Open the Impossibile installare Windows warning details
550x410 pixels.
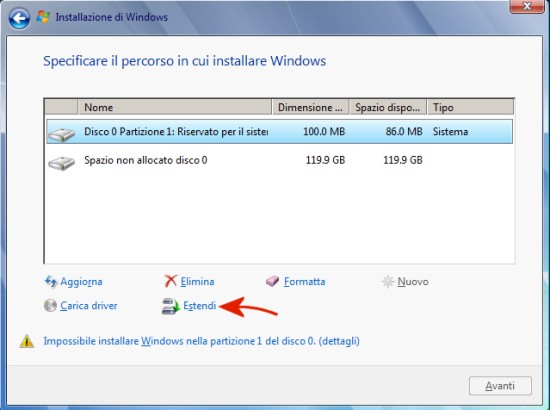[201, 341]
